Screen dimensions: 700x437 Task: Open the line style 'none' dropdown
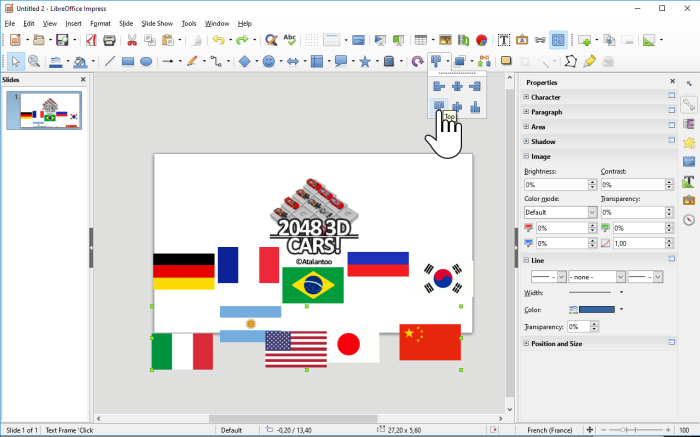621,277
